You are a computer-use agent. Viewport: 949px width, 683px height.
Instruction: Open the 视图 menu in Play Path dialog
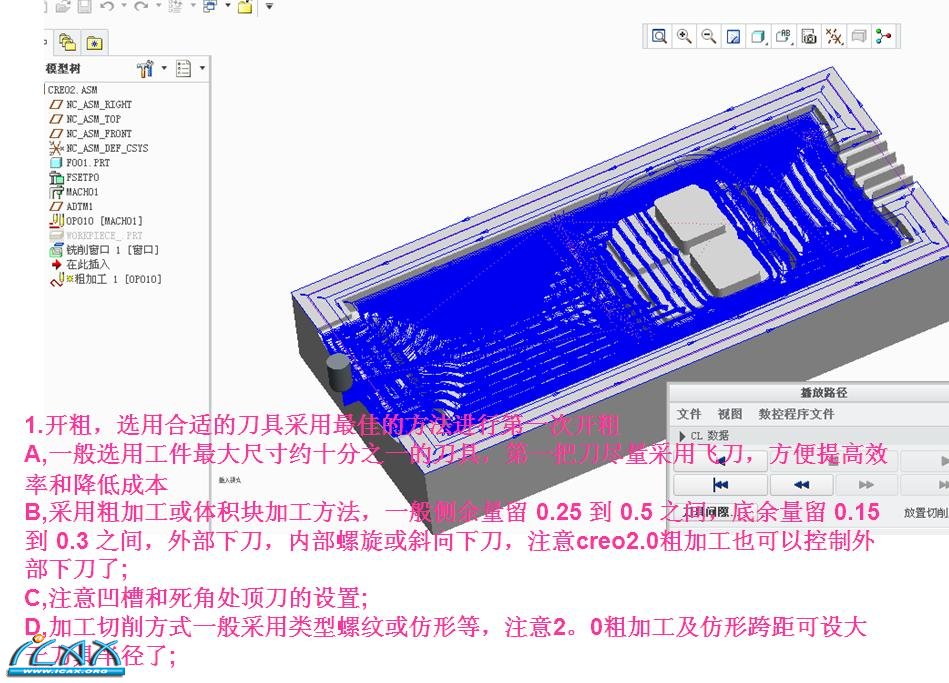pyautogui.click(x=729, y=414)
